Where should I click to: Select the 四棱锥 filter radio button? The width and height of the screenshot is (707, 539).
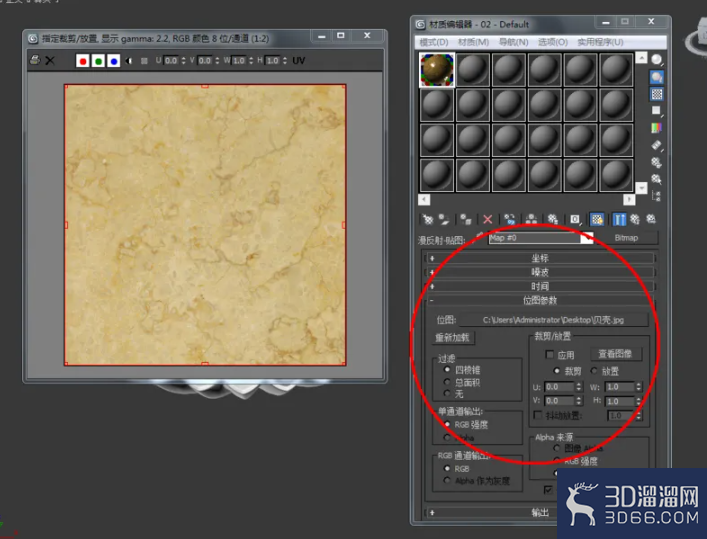[447, 369]
